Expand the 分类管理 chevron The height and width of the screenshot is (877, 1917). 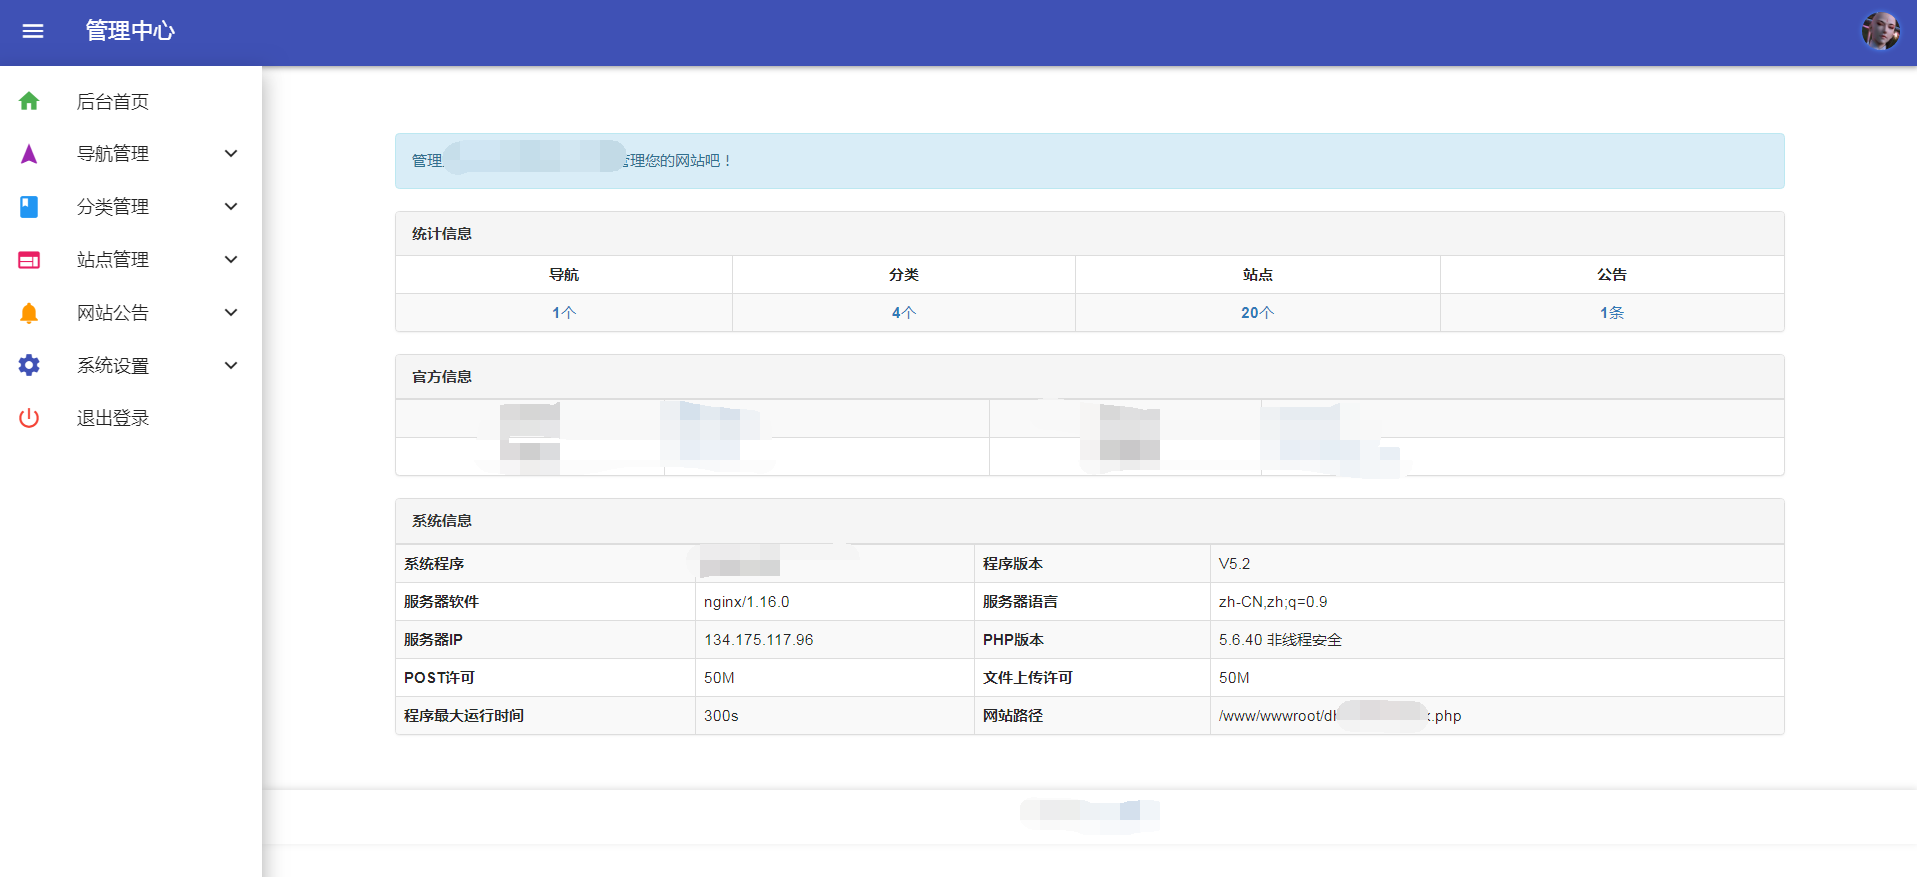tap(231, 207)
